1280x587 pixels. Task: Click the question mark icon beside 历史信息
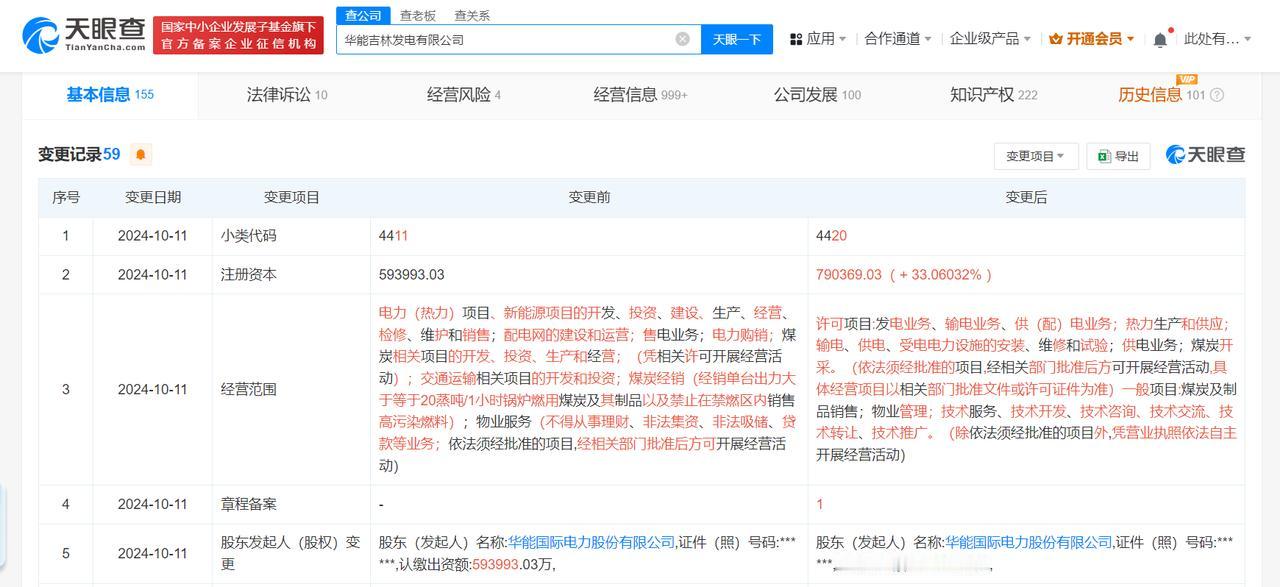1217,95
